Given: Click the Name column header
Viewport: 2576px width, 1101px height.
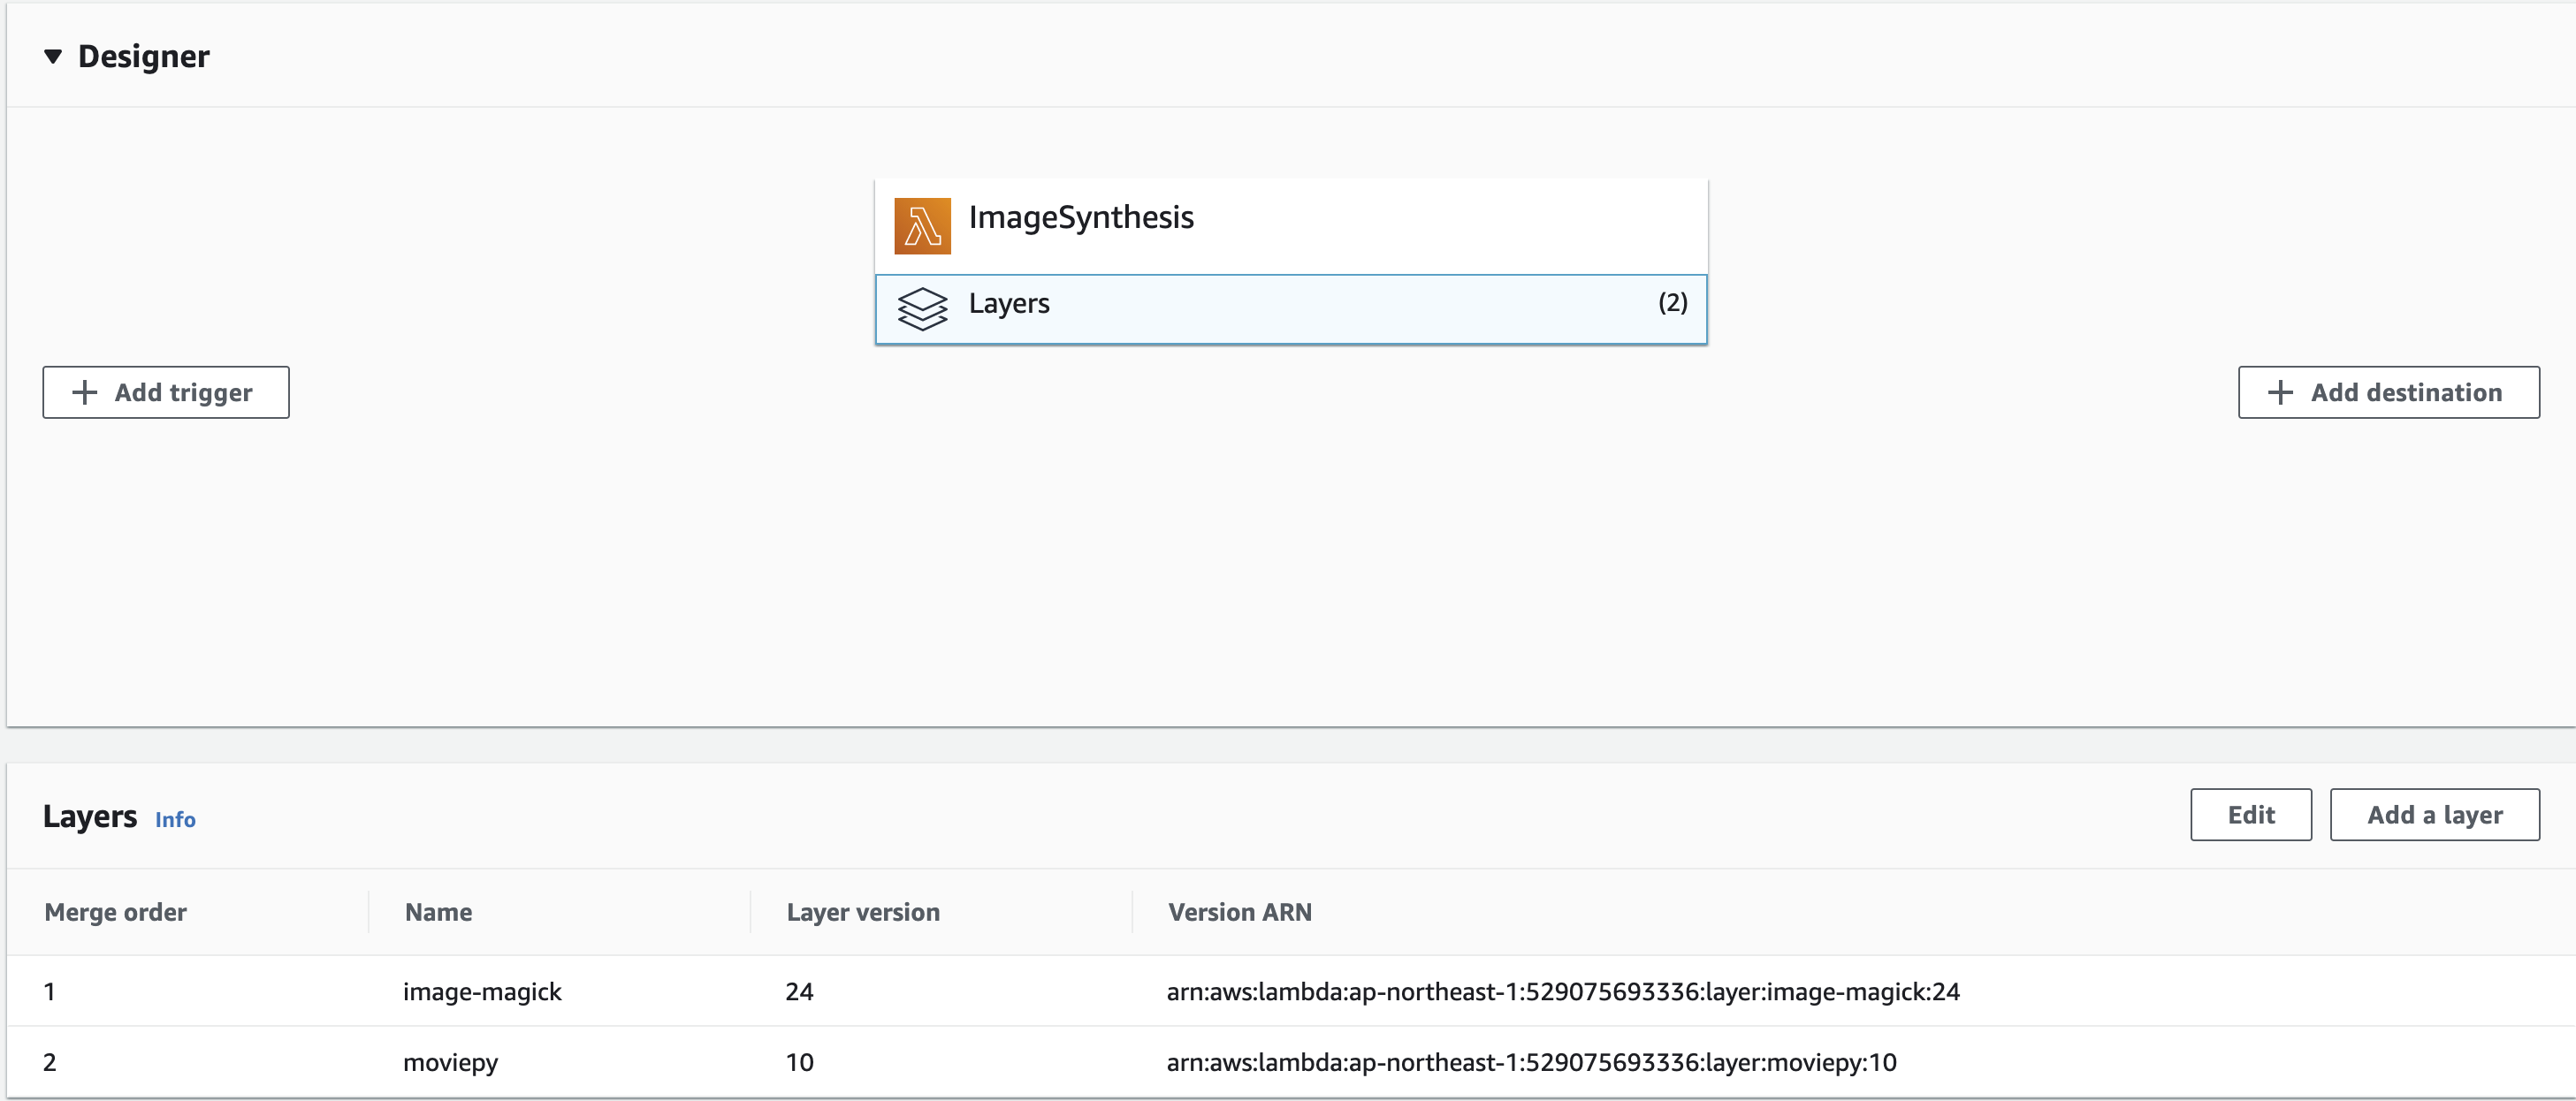Looking at the screenshot, I should click(438, 911).
